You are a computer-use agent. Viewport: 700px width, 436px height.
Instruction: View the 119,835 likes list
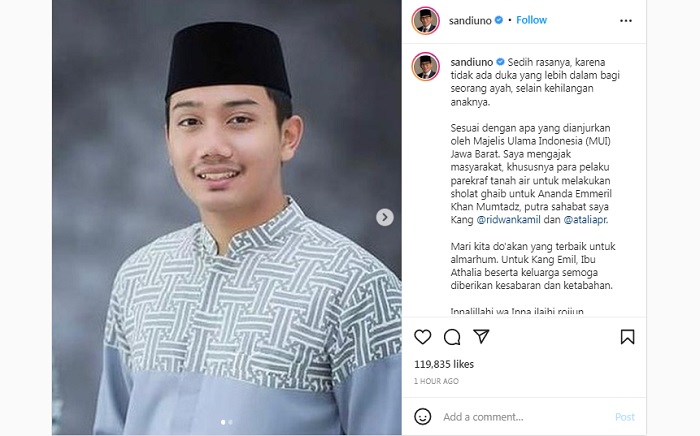pos(444,364)
